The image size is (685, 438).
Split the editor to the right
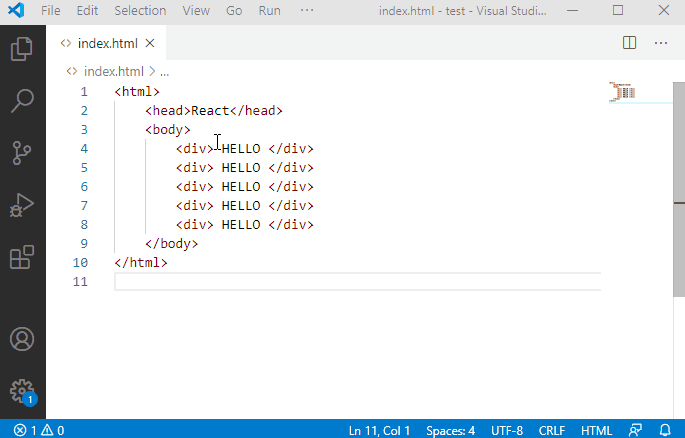click(x=629, y=43)
